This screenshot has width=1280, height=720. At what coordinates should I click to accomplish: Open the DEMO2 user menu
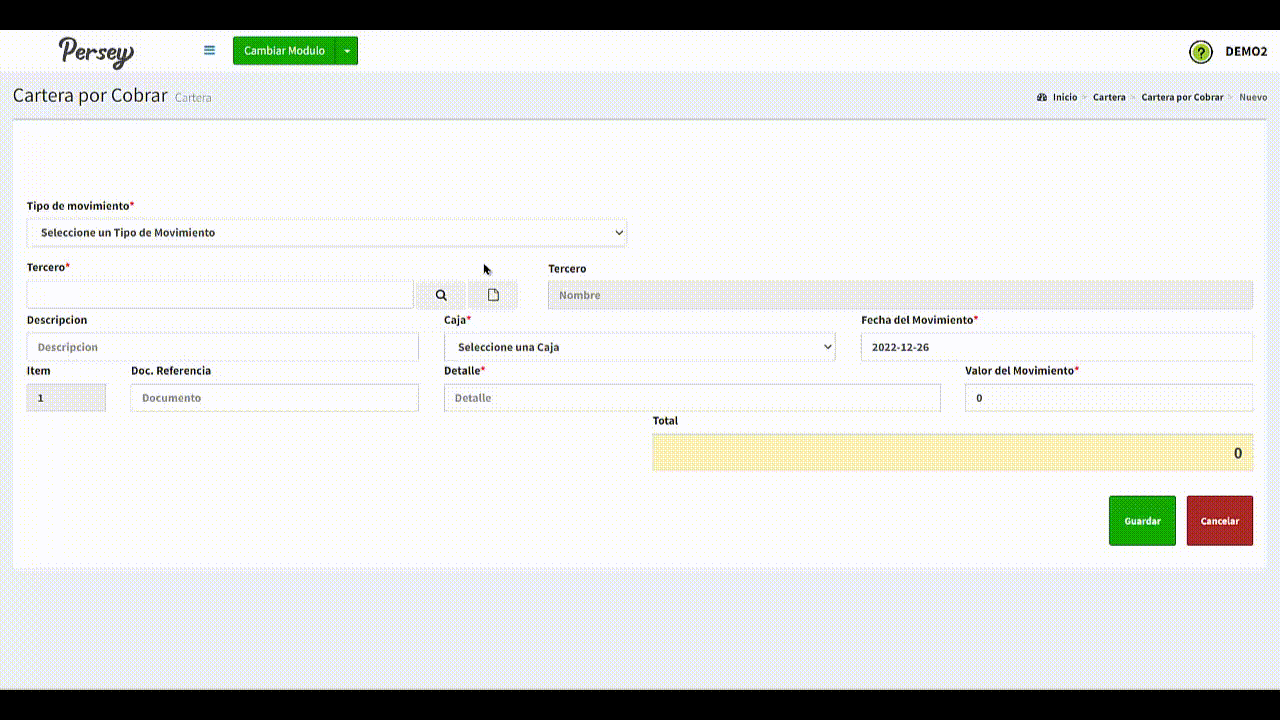pos(1246,52)
